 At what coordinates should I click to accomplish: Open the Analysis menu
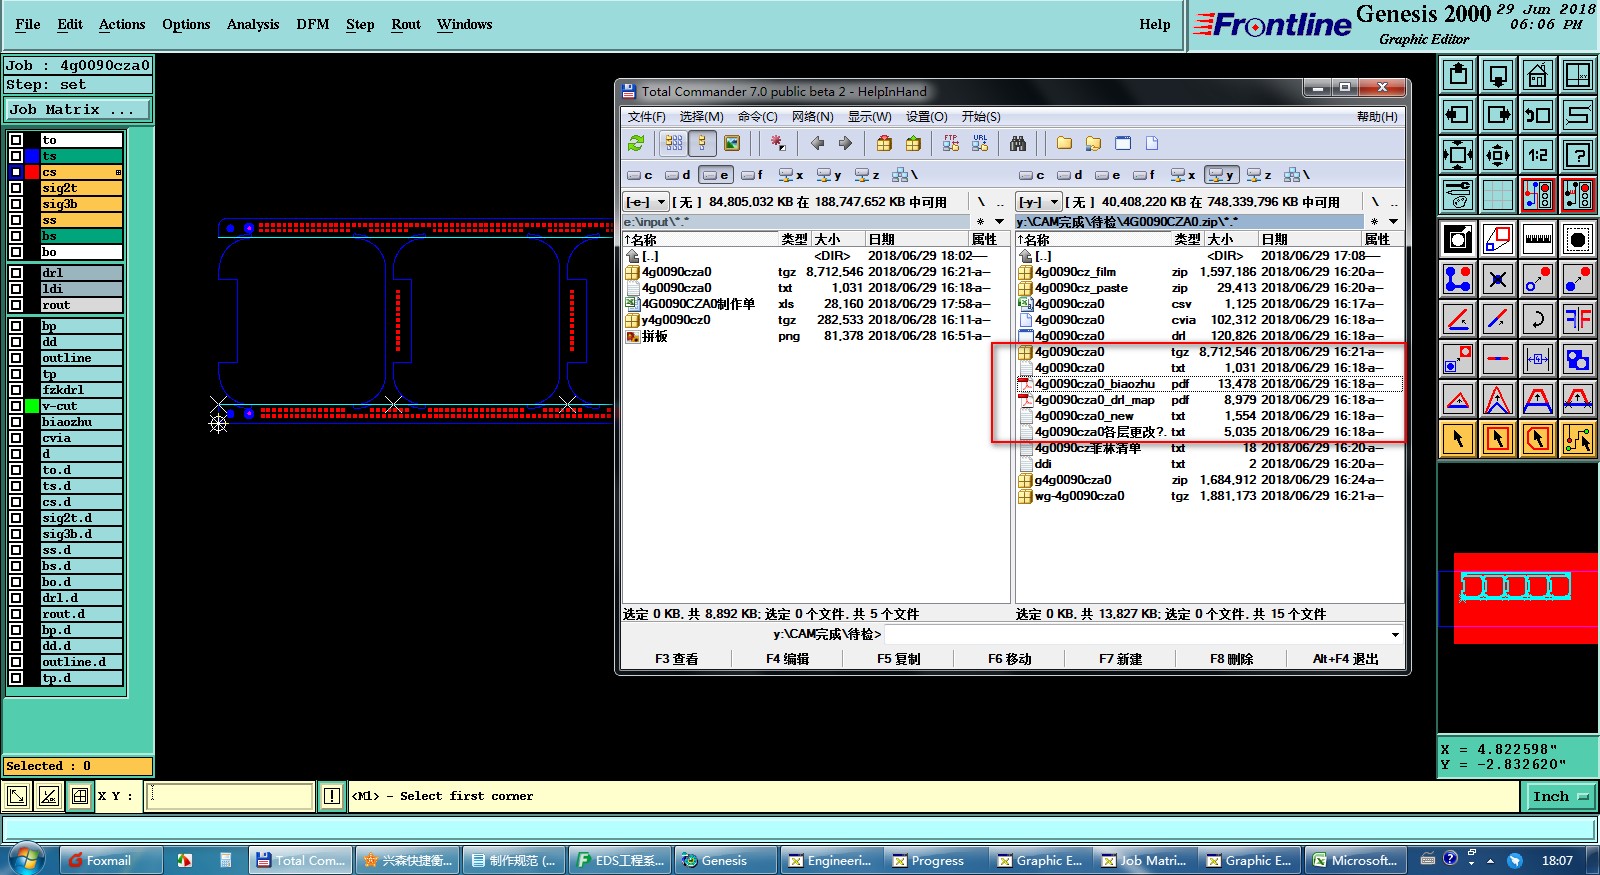[252, 24]
